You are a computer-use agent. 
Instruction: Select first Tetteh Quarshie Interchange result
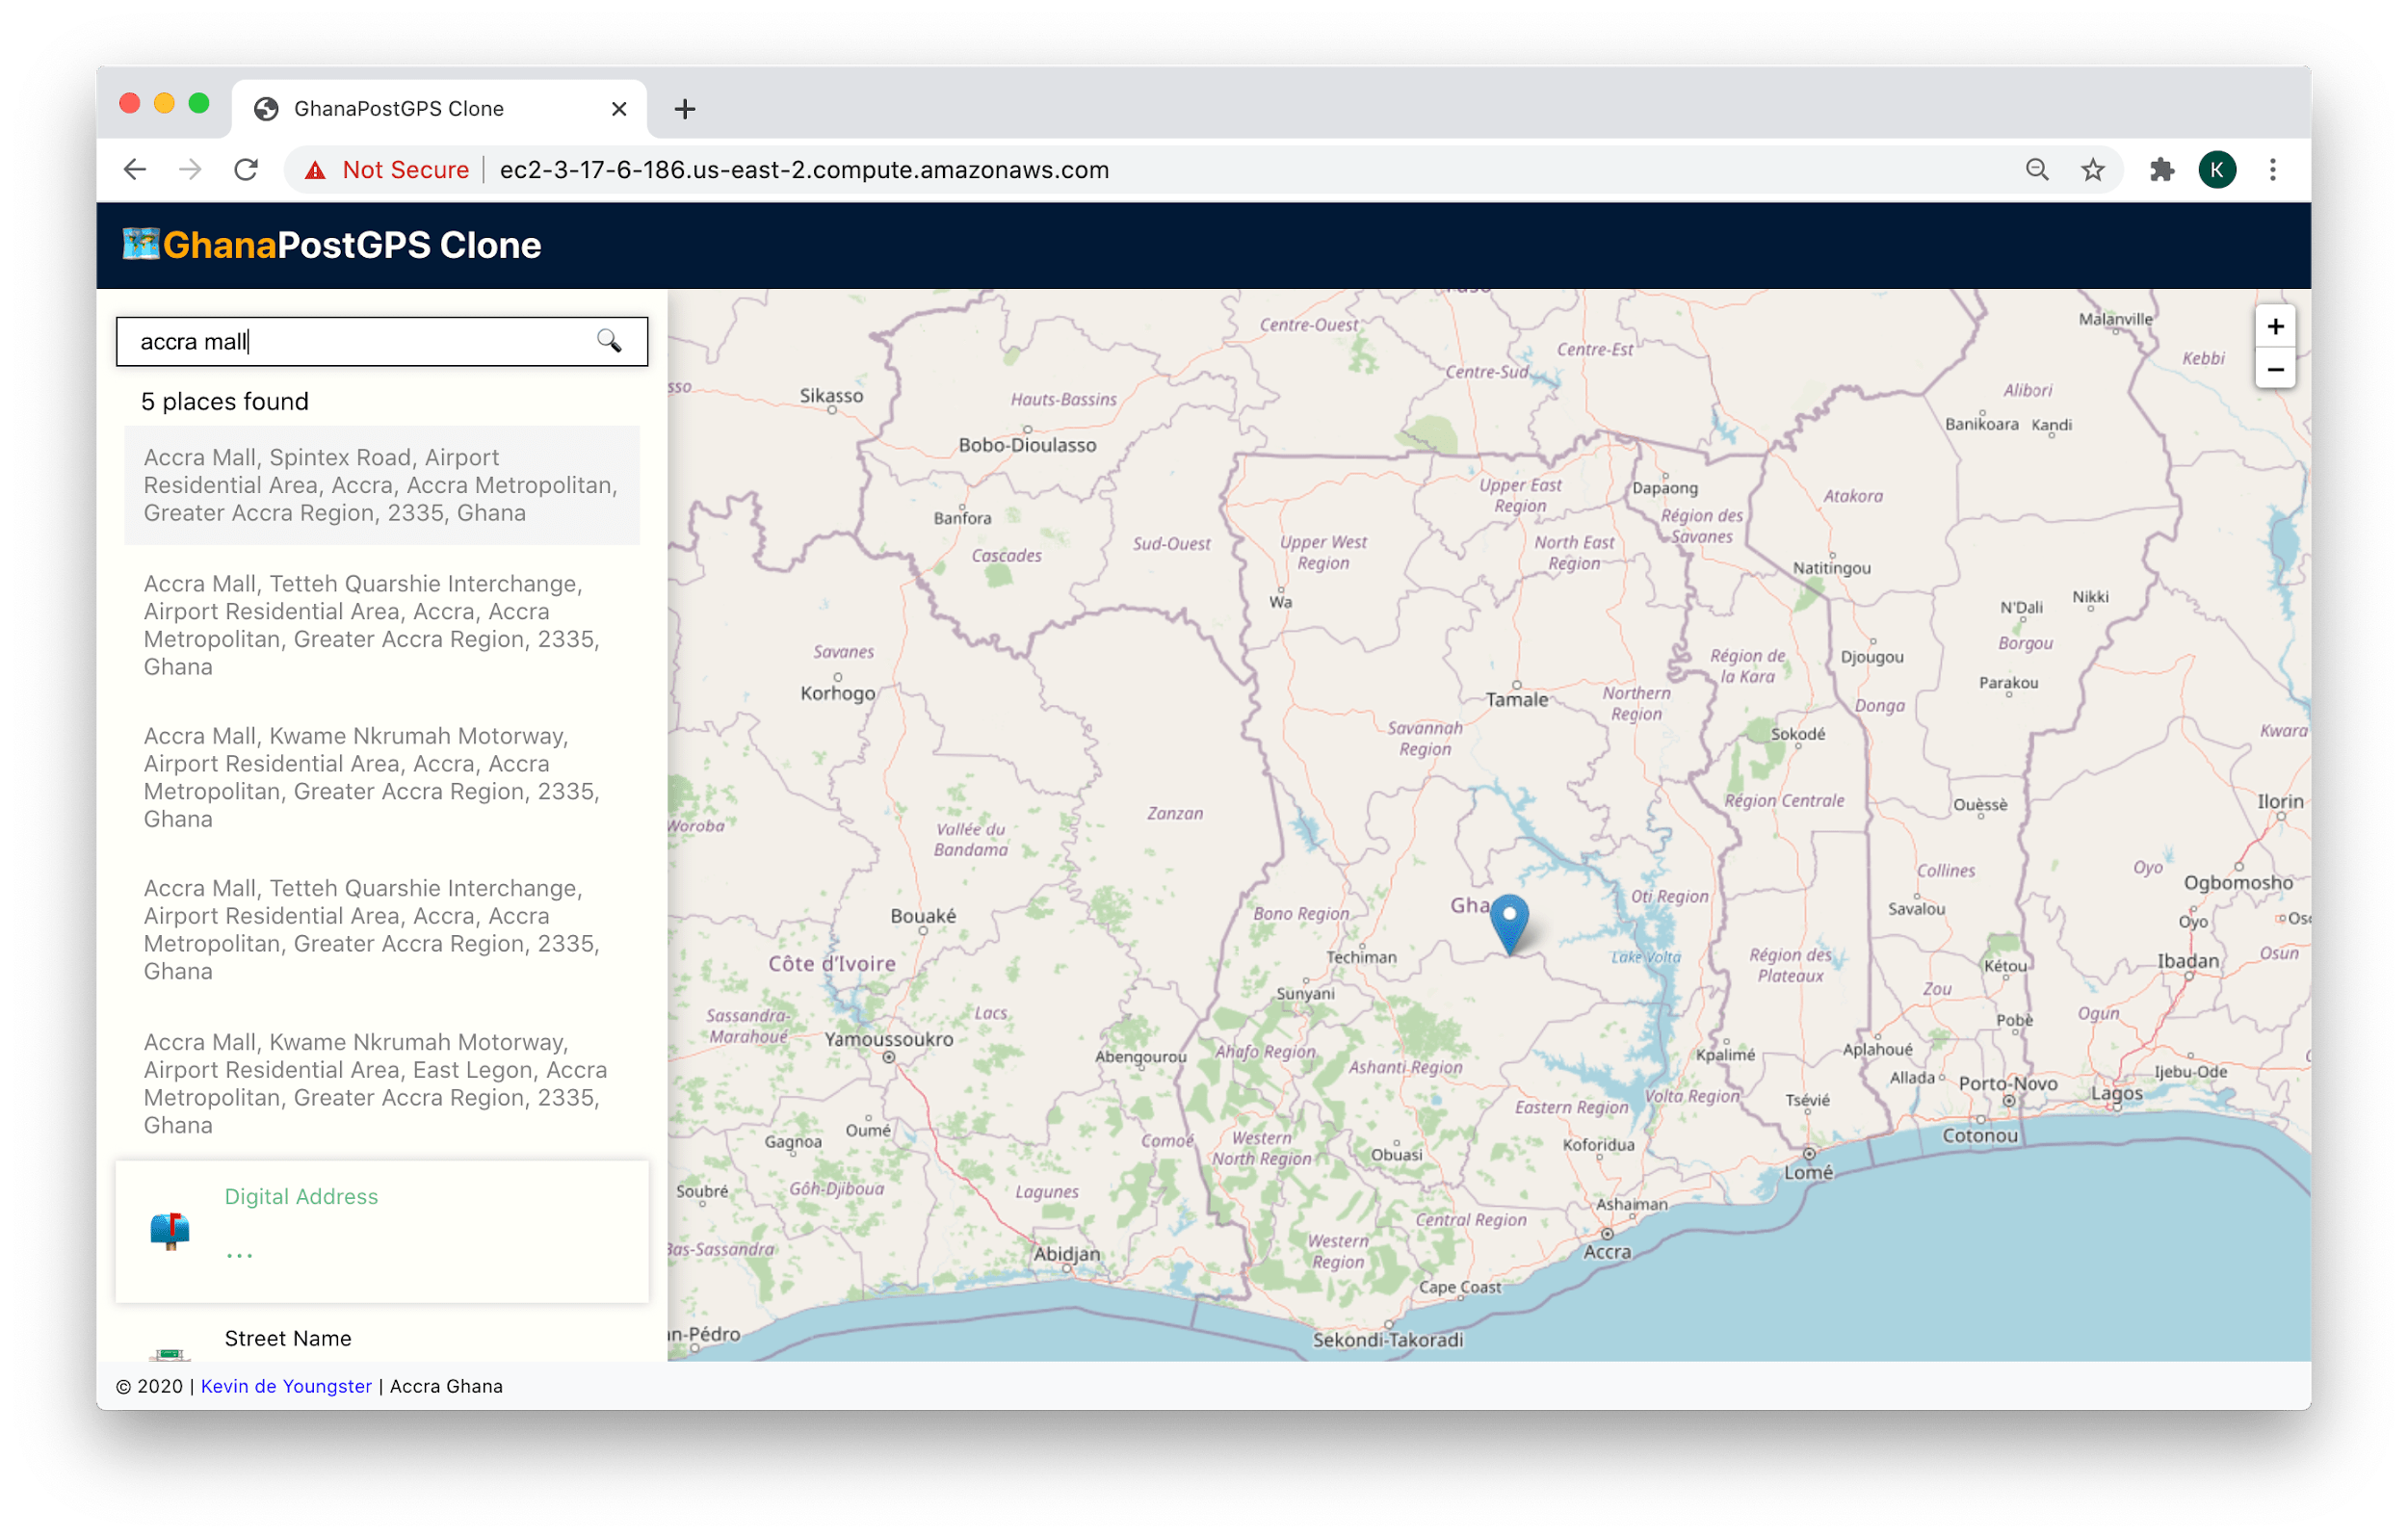(381, 624)
